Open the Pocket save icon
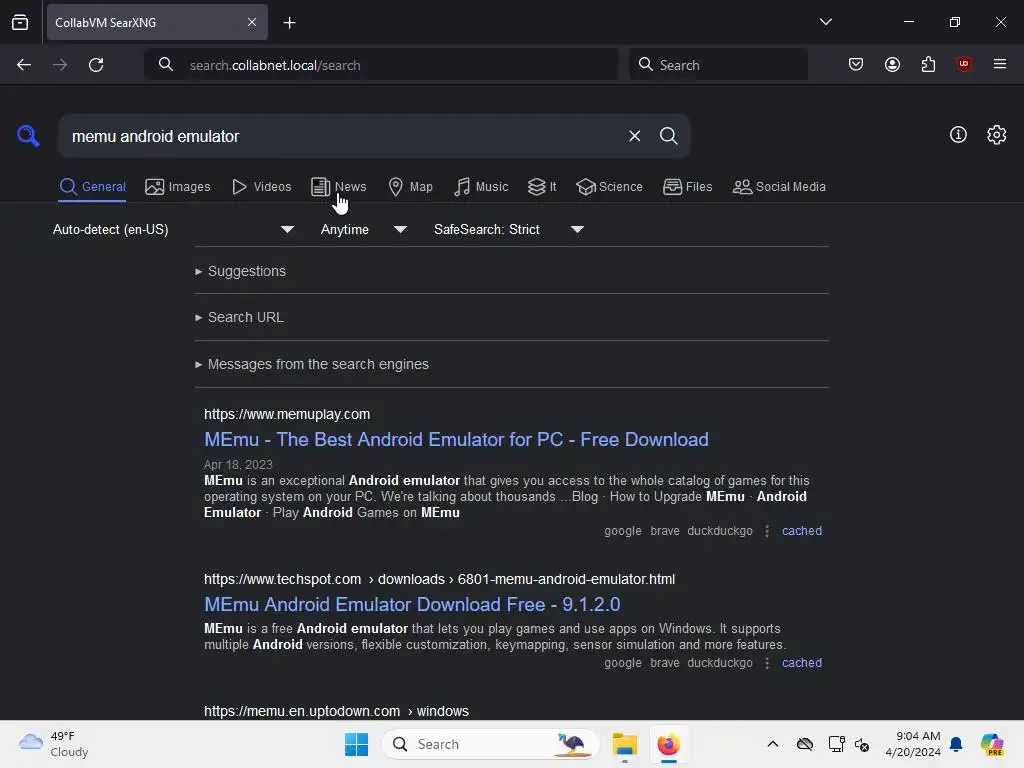The image size is (1024, 768). pos(856,64)
